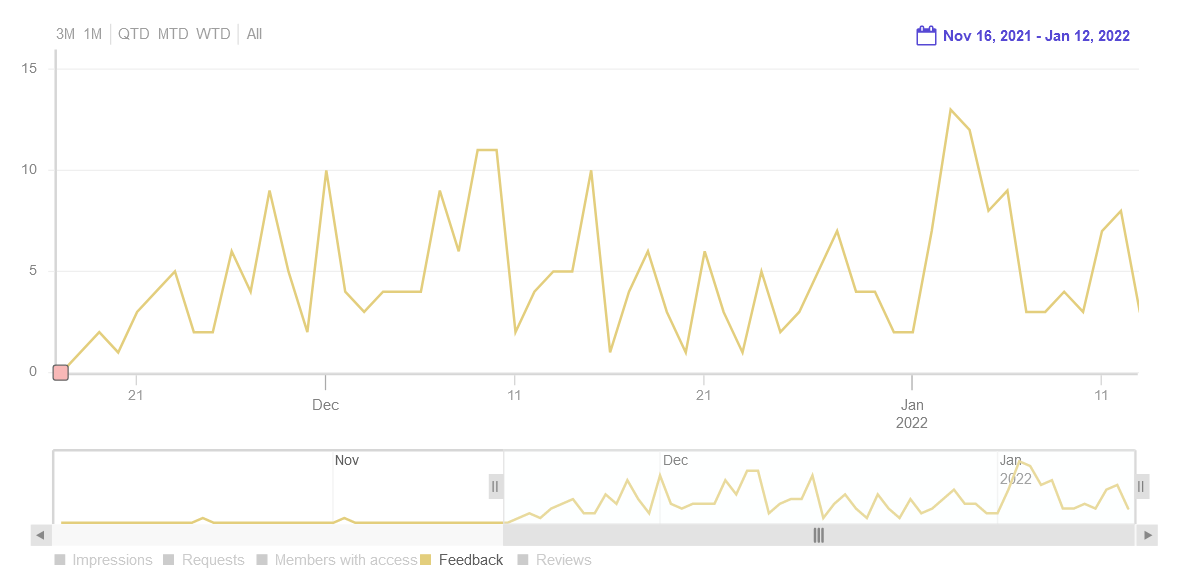The image size is (1190, 588).
Task: Click the yellow Feedback legend color swatch
Action: [426, 560]
